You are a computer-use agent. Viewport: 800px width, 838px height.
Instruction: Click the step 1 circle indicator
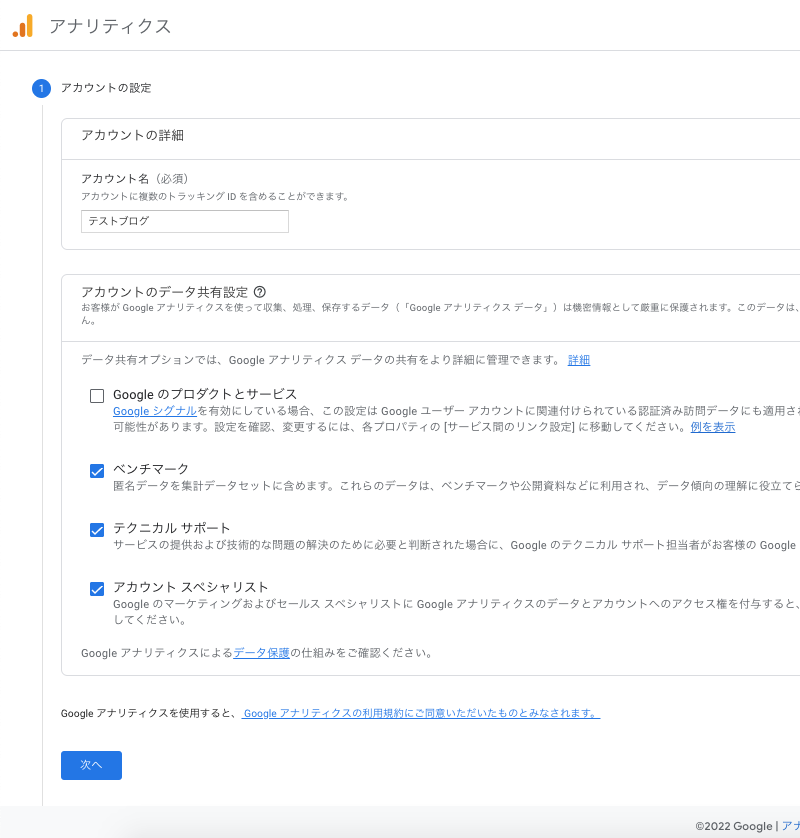click(41, 88)
